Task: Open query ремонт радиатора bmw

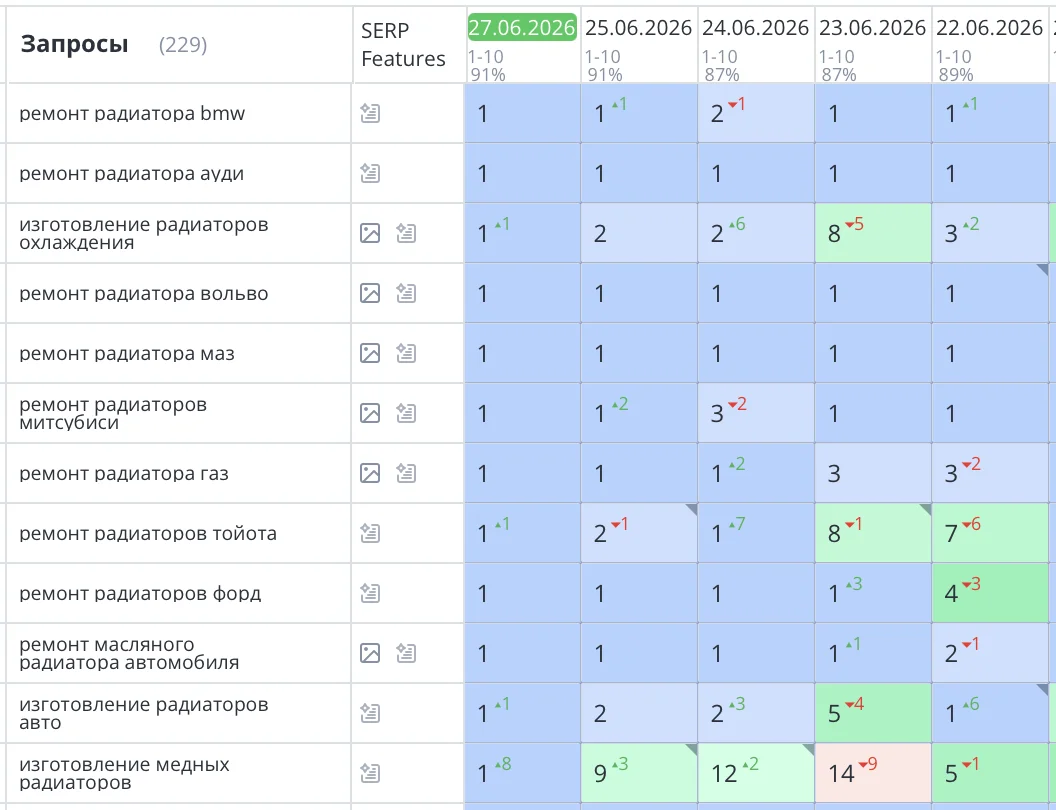Action: click(x=132, y=113)
